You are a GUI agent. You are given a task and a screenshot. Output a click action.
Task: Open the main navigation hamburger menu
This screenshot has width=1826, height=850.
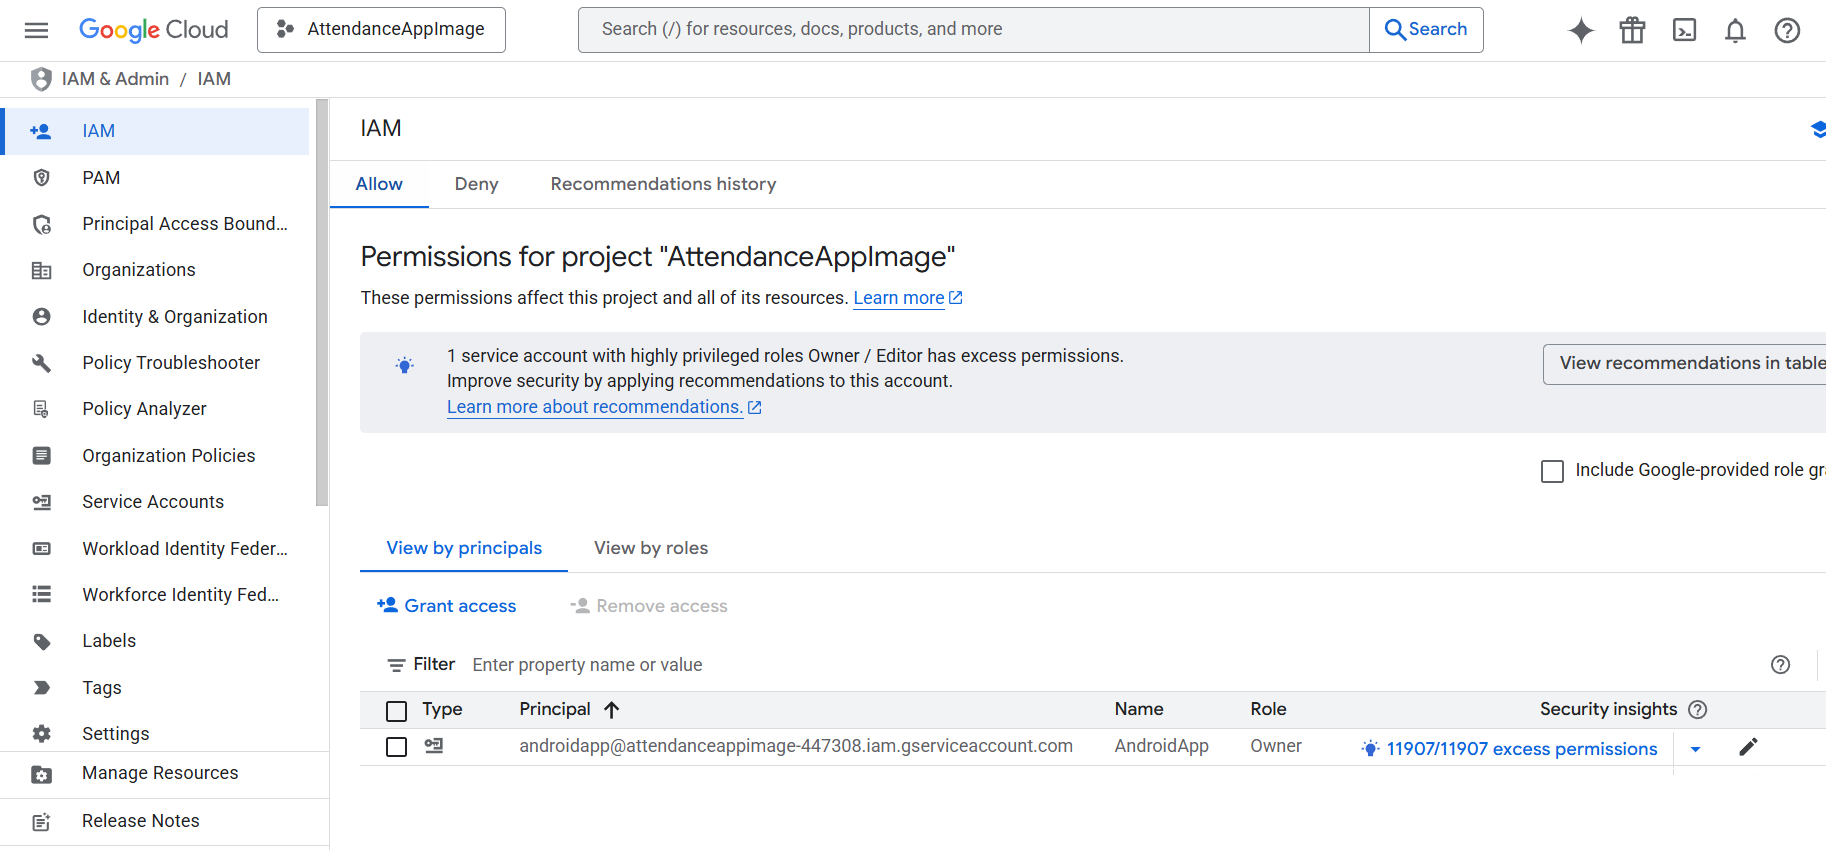36,30
